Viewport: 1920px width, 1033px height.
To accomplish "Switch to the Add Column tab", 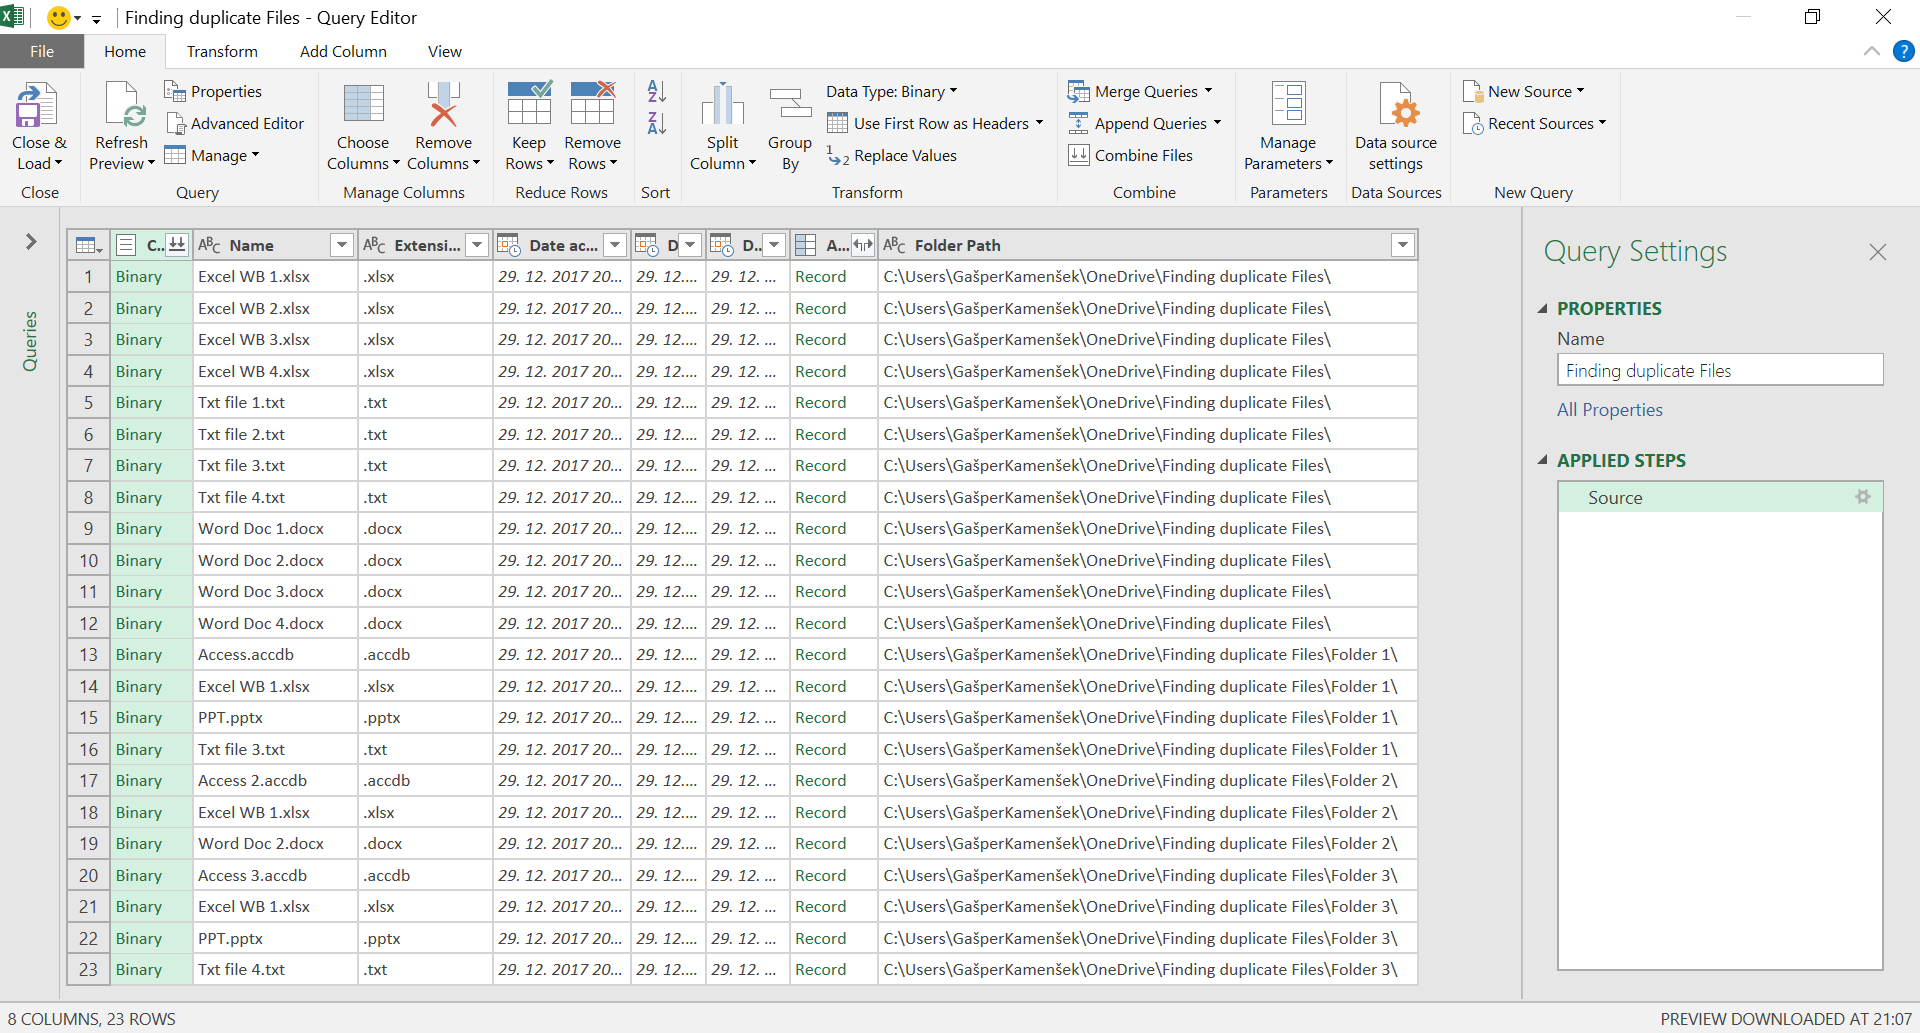I will pos(343,51).
